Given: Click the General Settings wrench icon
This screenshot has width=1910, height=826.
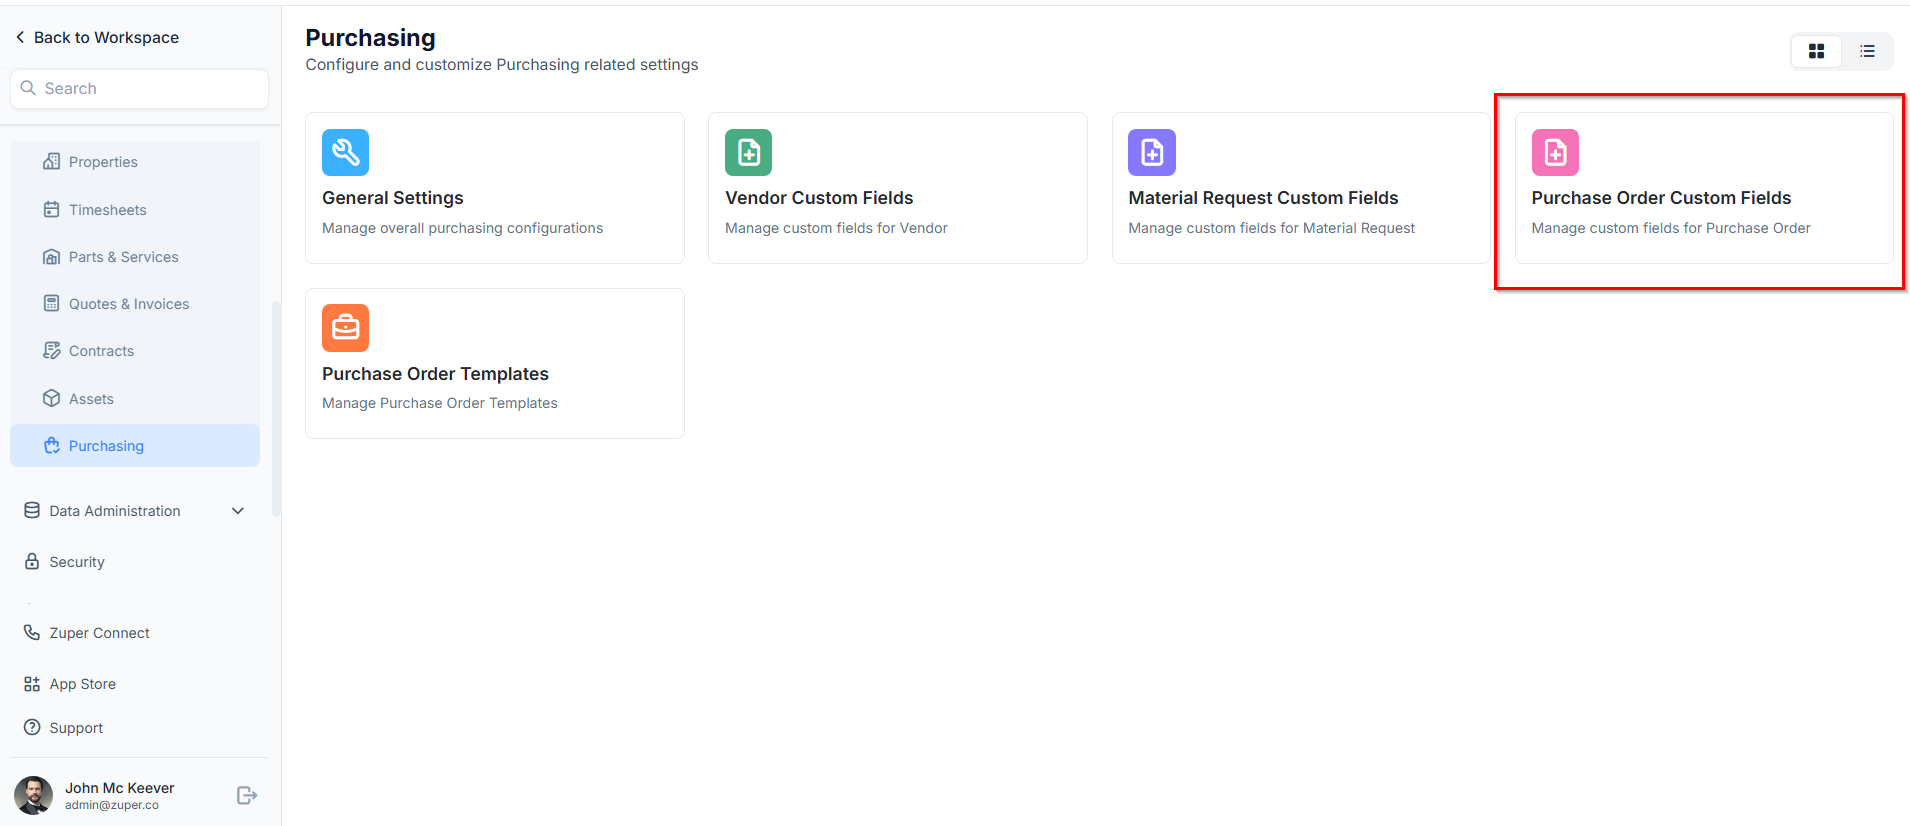Looking at the screenshot, I should pos(345,152).
